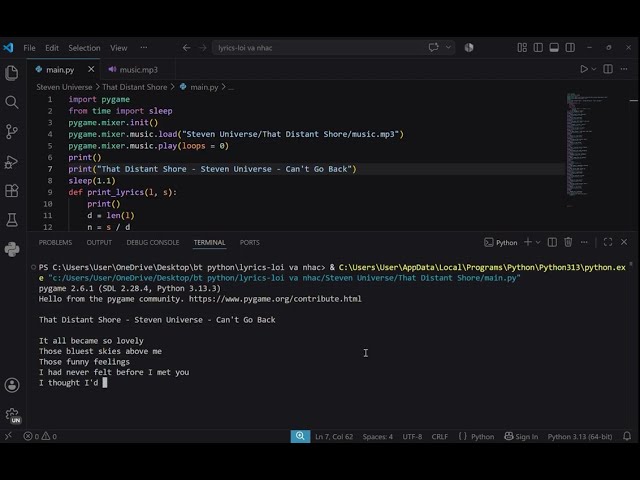
Task: Split the terminal pane
Action: coord(552,242)
